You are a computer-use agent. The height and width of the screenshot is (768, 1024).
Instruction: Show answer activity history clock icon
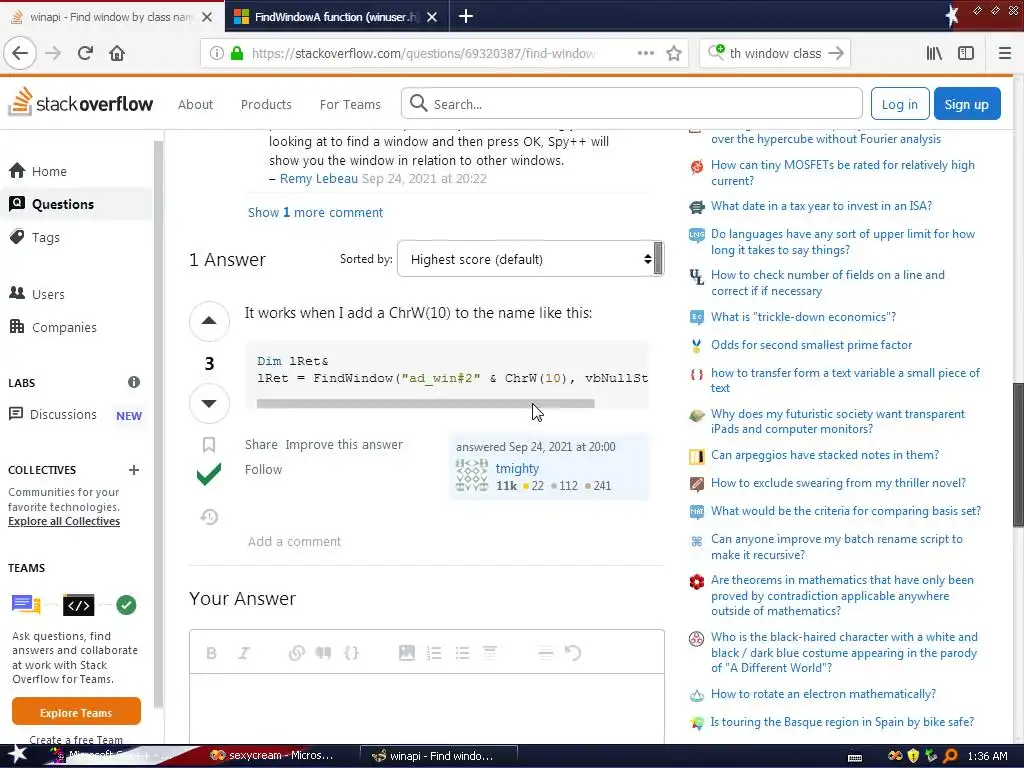pos(209,517)
